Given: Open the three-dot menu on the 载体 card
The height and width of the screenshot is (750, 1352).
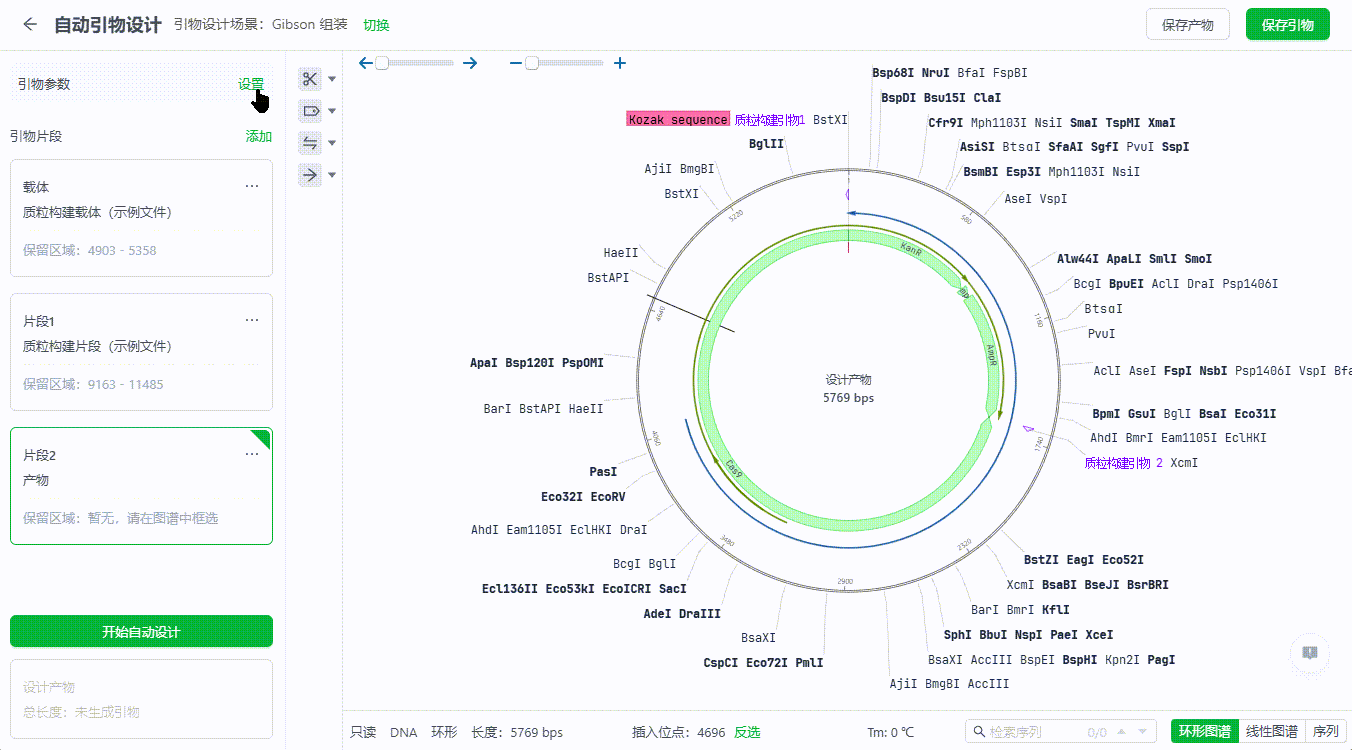Looking at the screenshot, I should pyautogui.click(x=252, y=186).
